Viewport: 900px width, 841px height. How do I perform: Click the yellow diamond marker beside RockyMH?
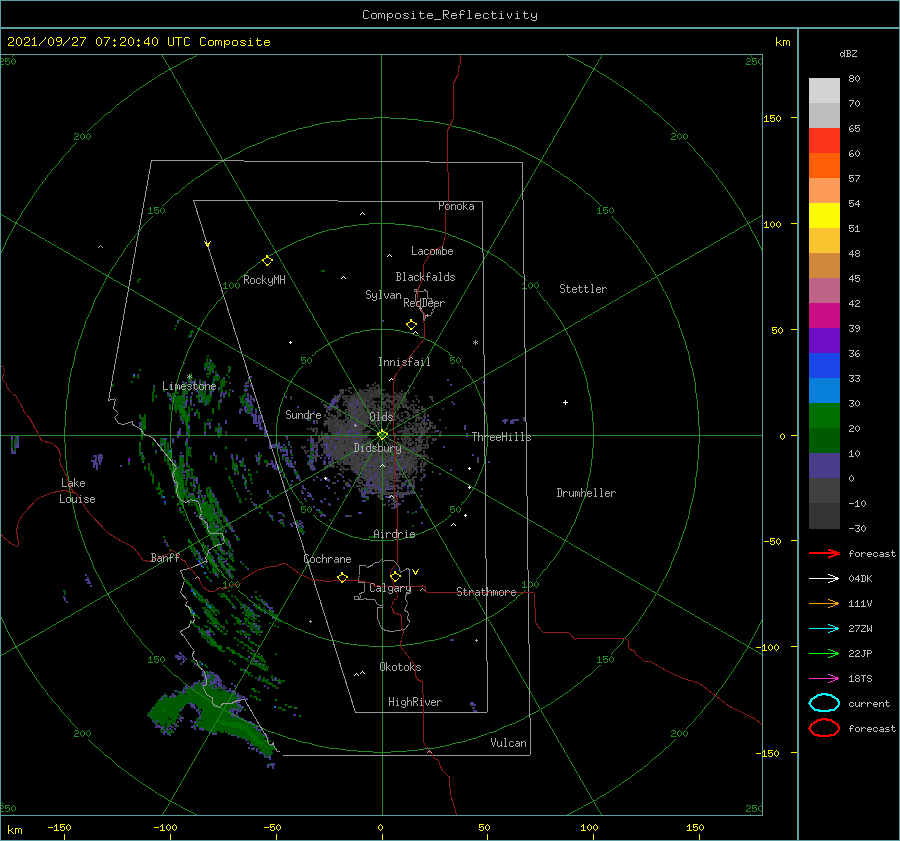click(x=267, y=261)
